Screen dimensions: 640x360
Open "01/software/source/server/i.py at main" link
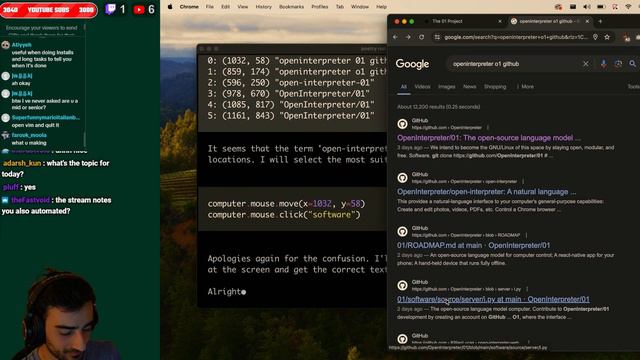(x=493, y=300)
